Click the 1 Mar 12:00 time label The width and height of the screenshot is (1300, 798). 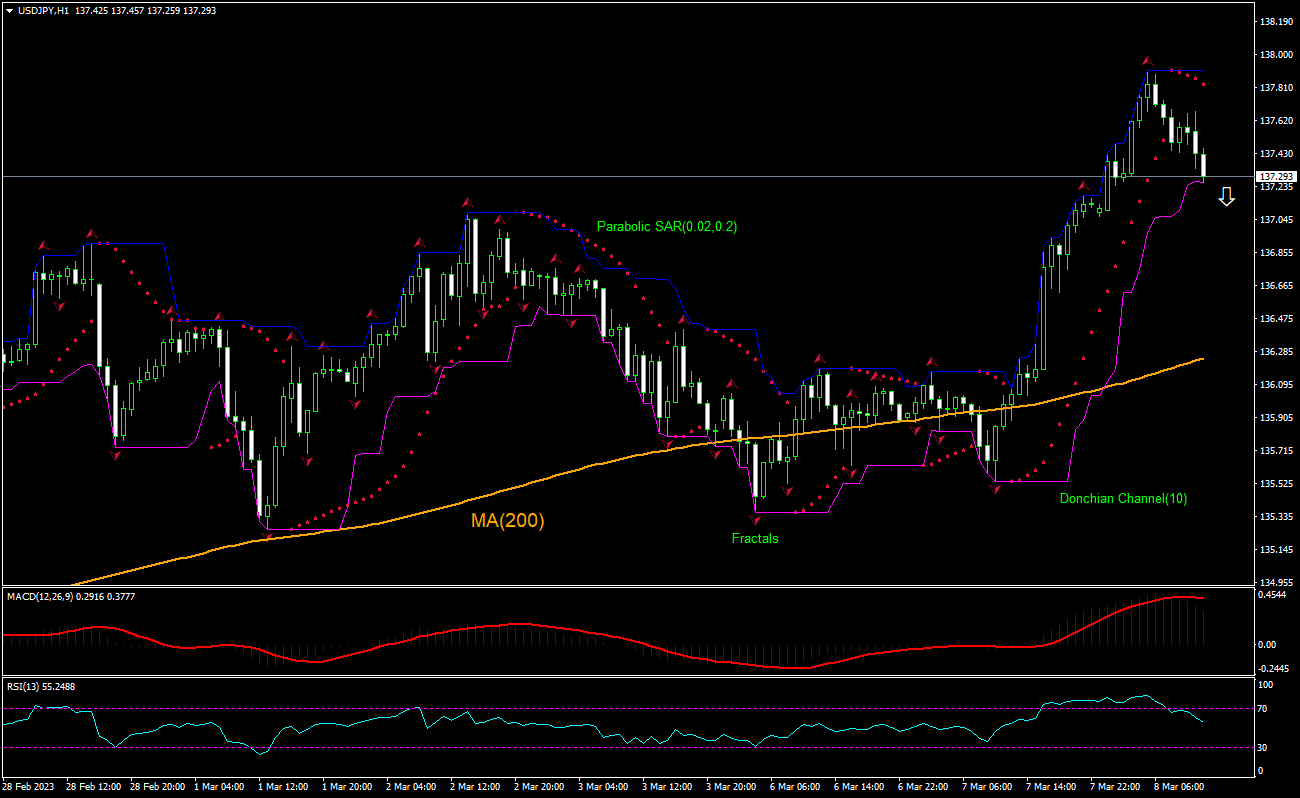coord(285,787)
